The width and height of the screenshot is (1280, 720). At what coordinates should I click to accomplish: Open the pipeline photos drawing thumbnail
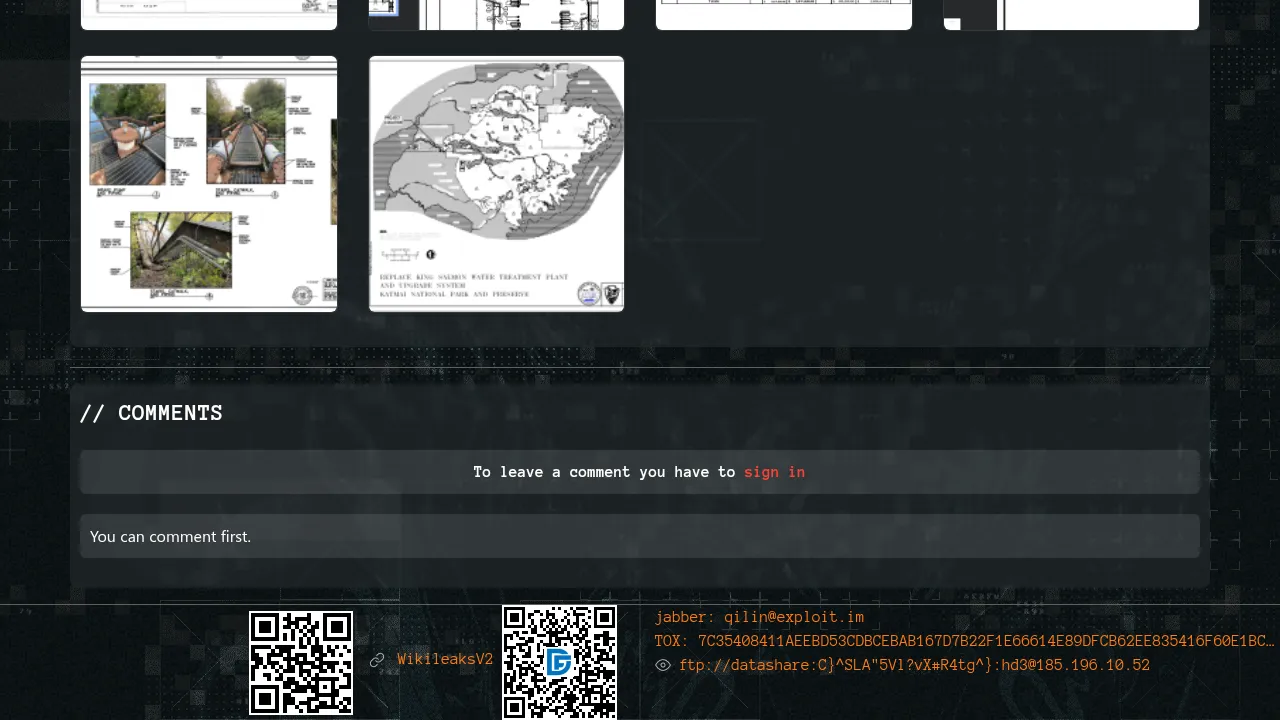click(209, 184)
